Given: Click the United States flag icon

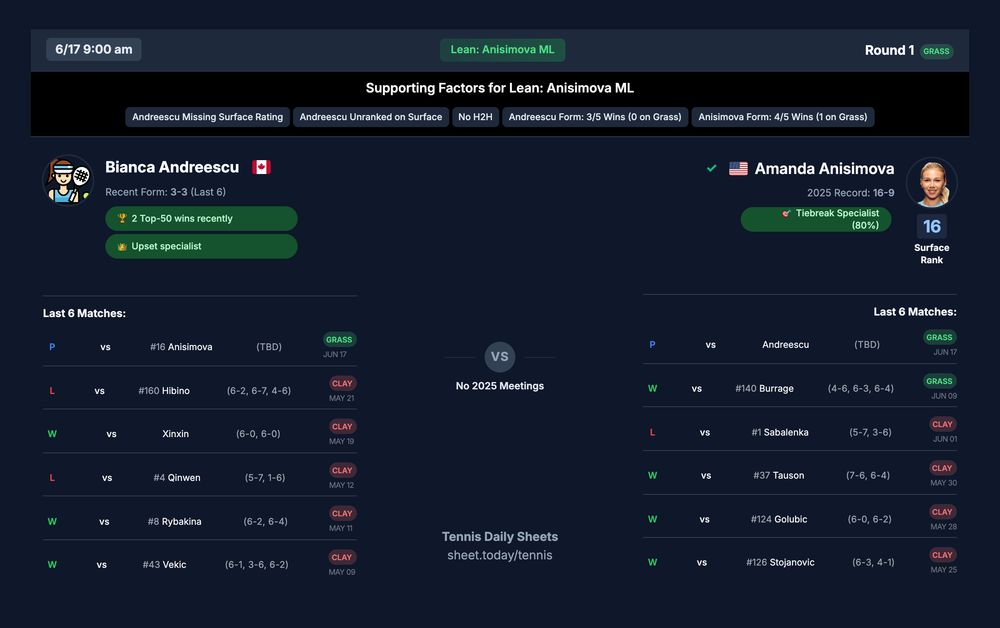Looking at the screenshot, I should (x=738, y=168).
